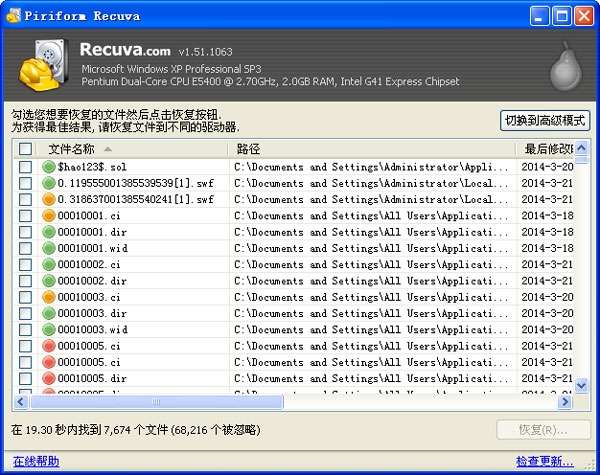
Task: Click the vertical scrollbar down arrow
Action: [582, 385]
